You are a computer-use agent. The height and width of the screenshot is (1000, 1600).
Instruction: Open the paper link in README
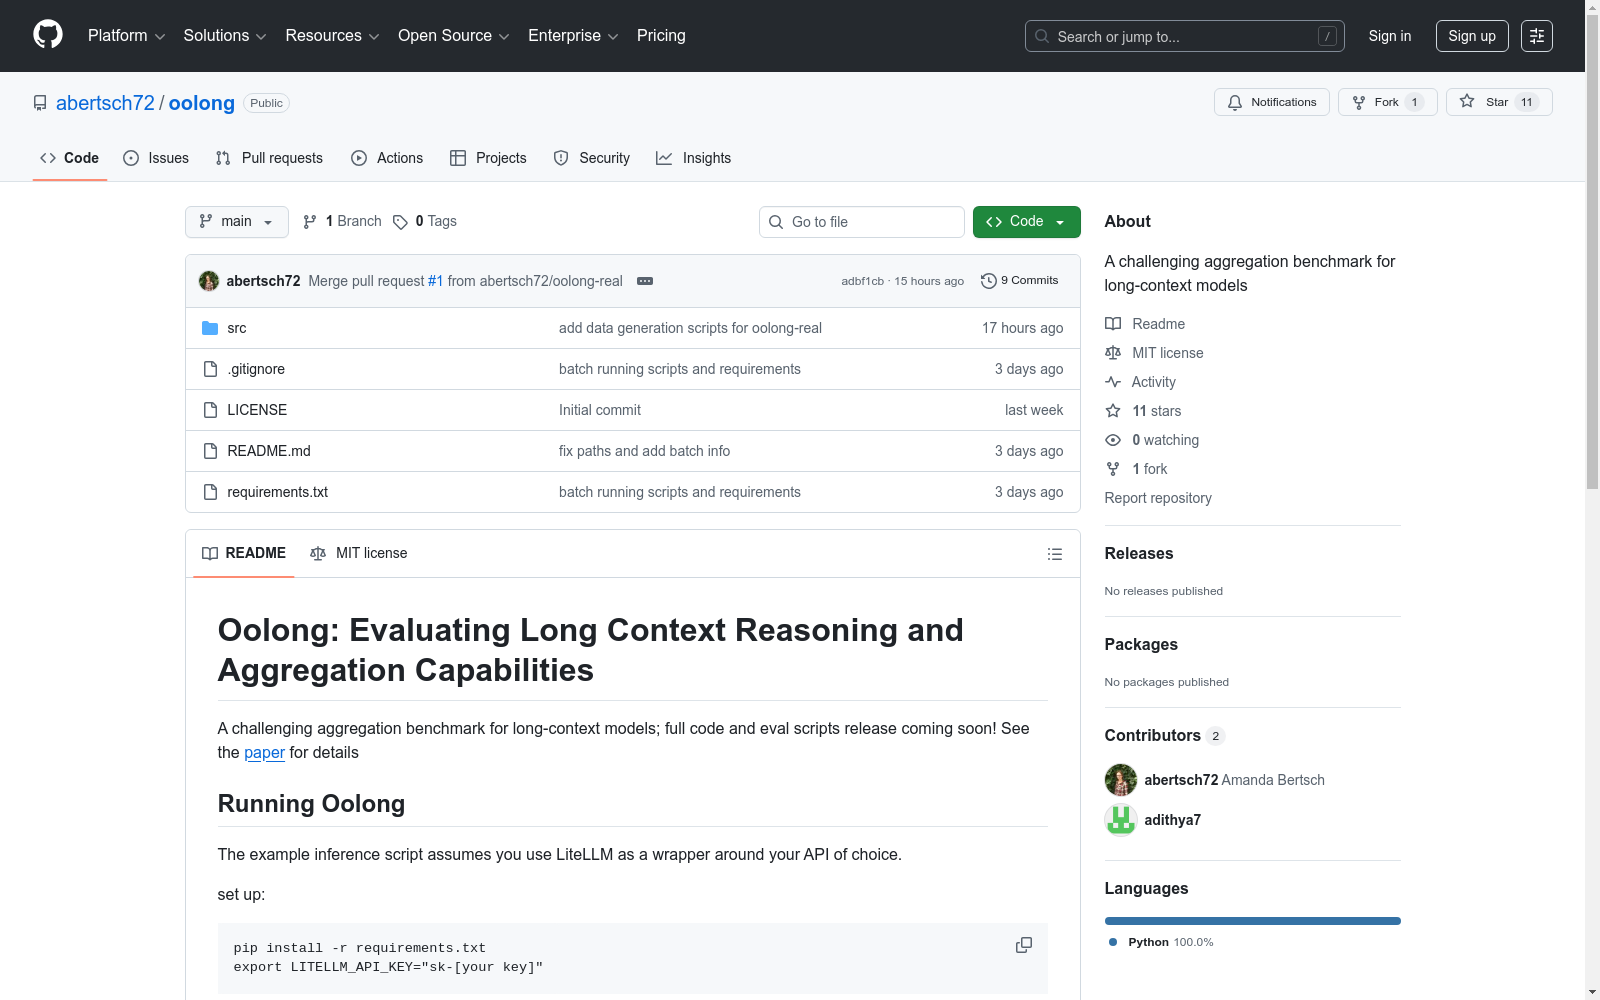click(x=264, y=752)
